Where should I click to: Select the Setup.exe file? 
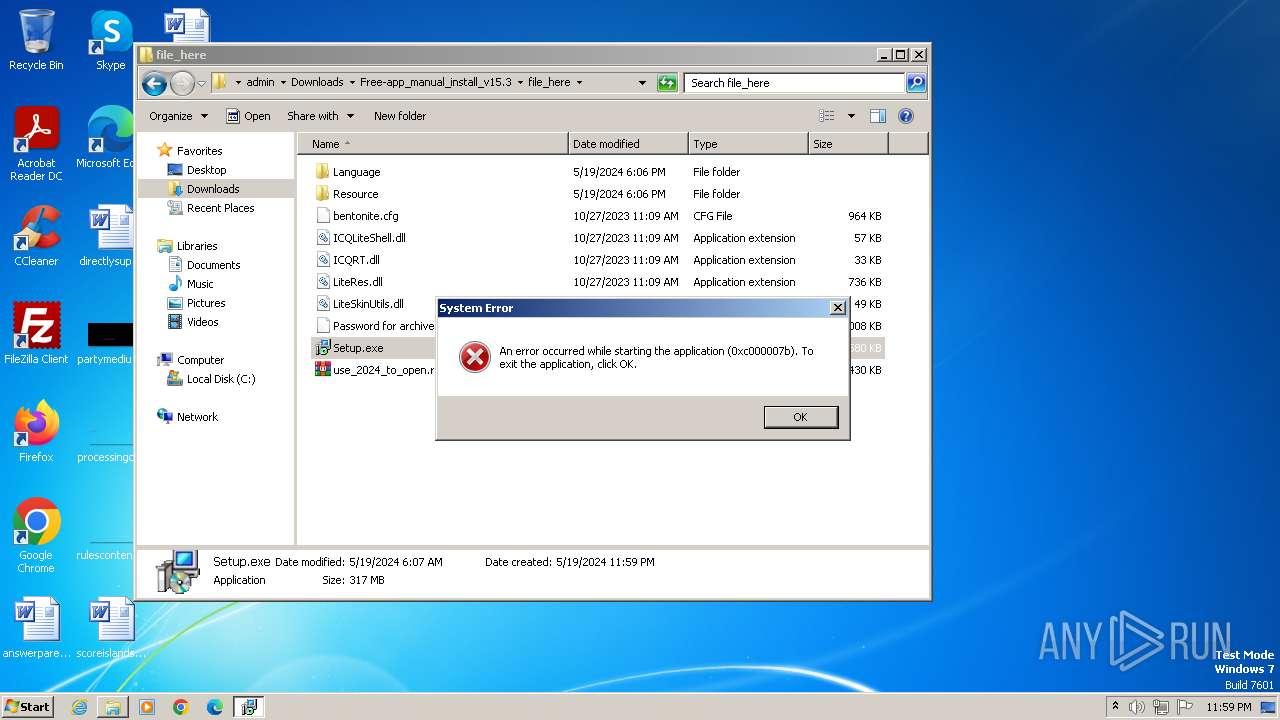358,348
